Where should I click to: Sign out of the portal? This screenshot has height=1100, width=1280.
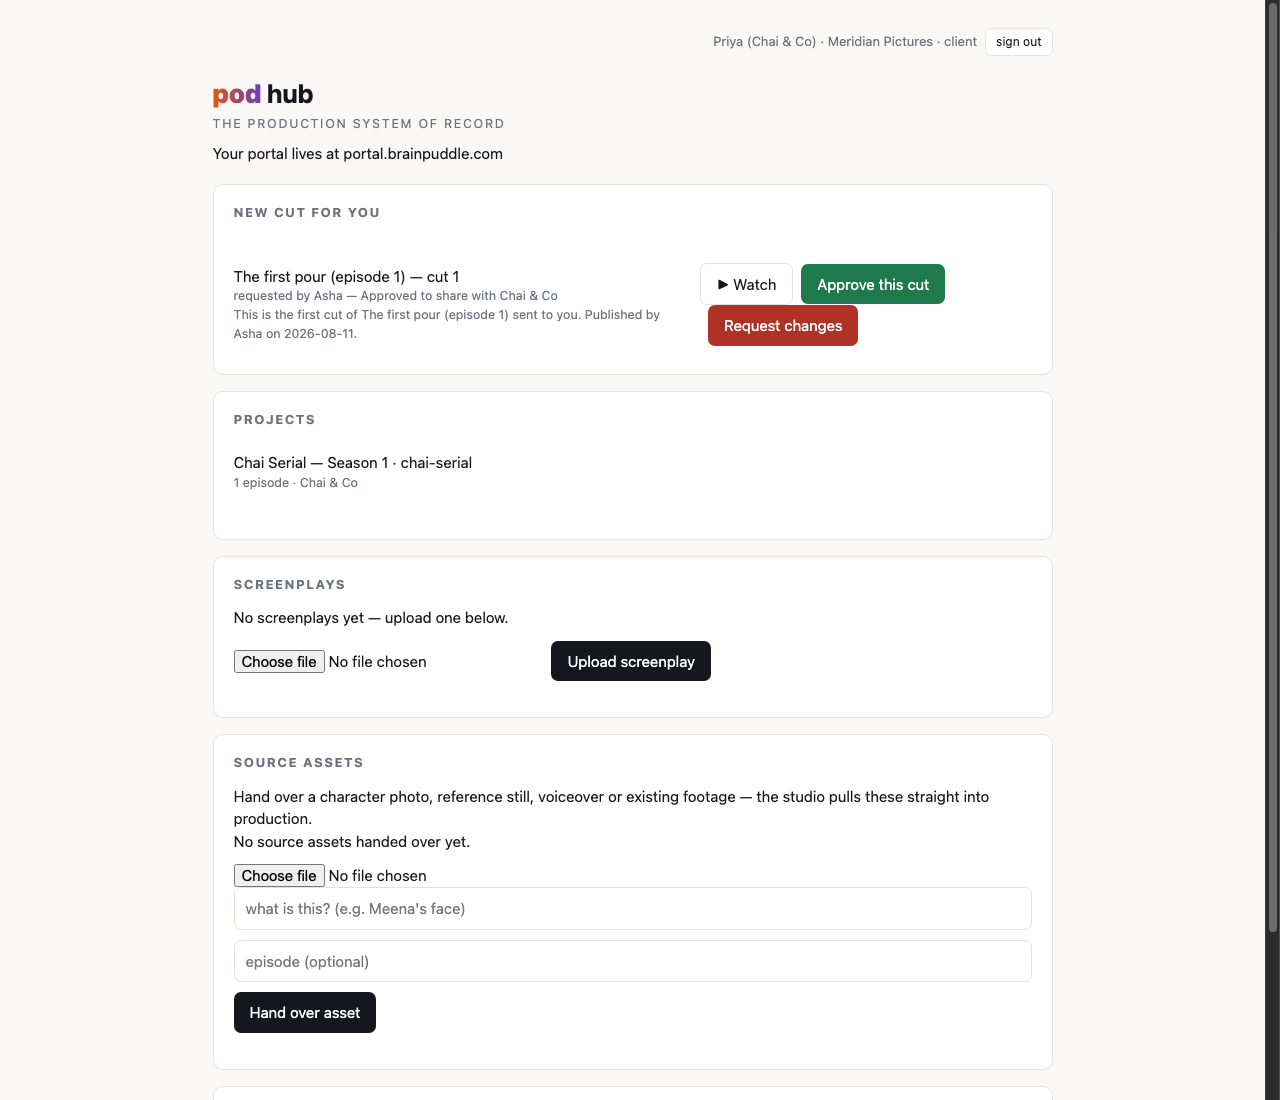coord(1019,42)
